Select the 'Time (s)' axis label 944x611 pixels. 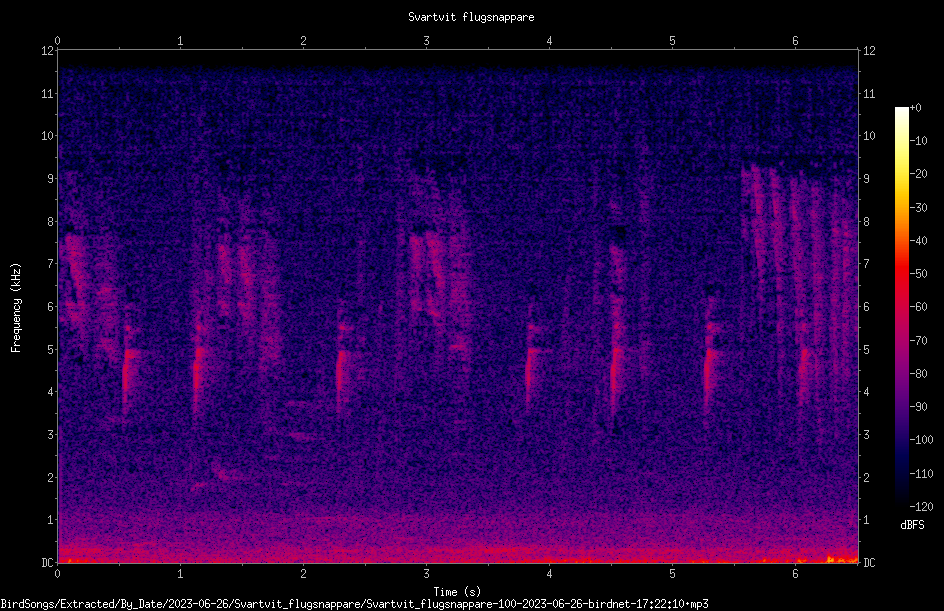pos(457,592)
